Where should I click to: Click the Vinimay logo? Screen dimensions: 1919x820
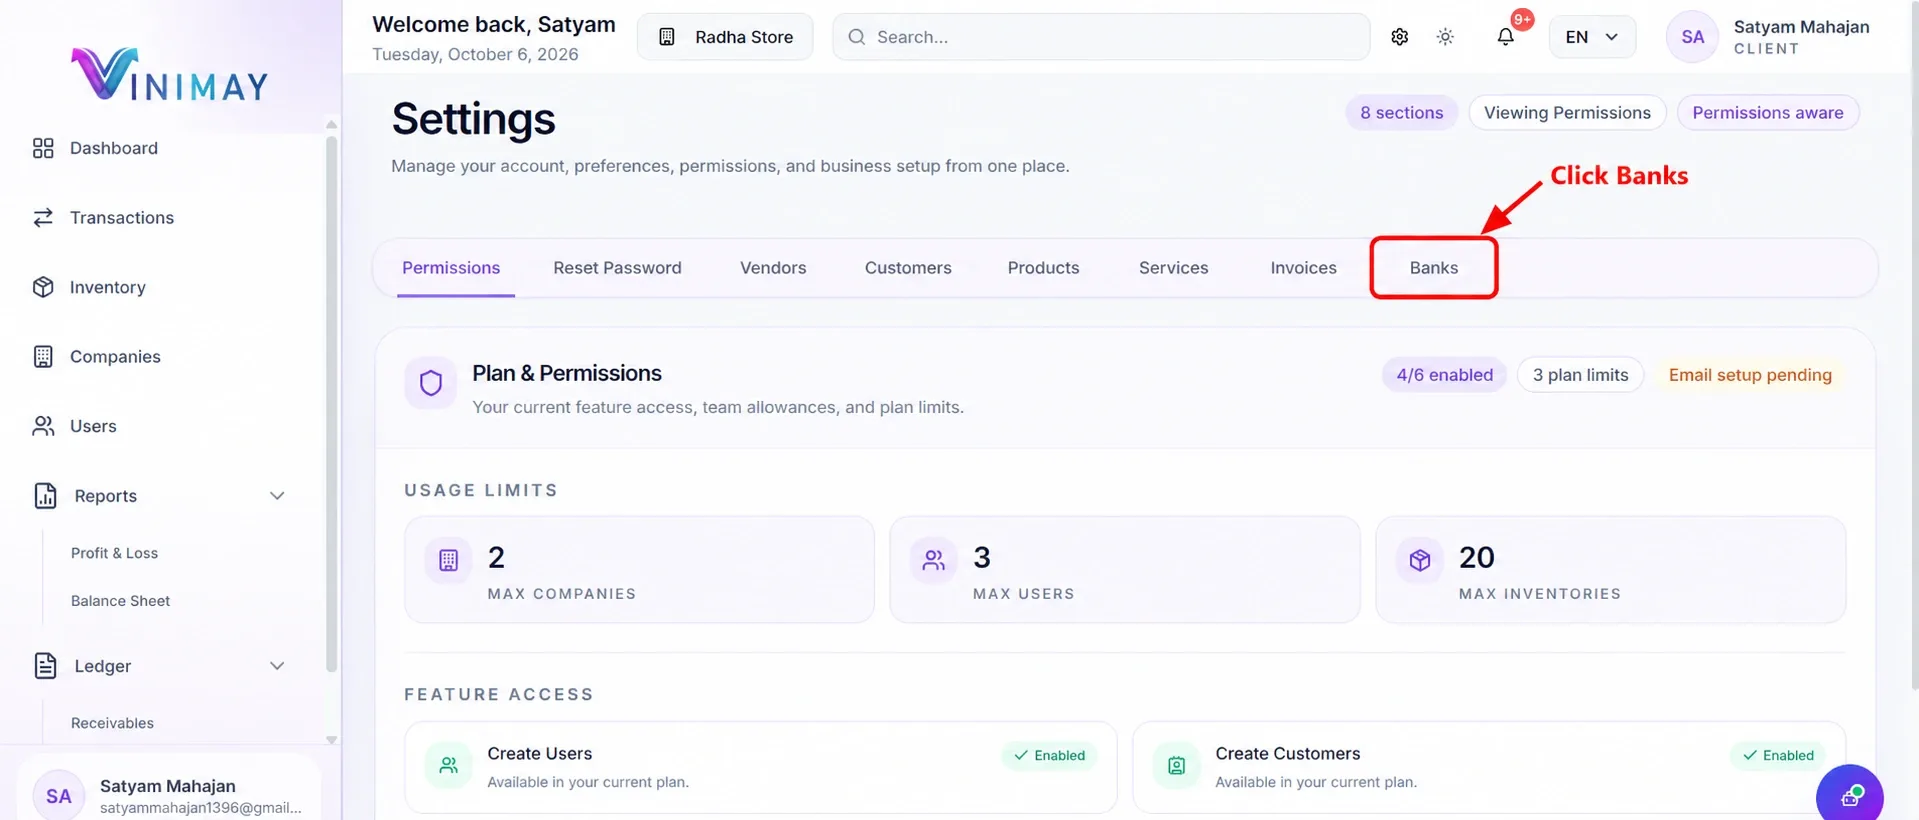coord(170,75)
